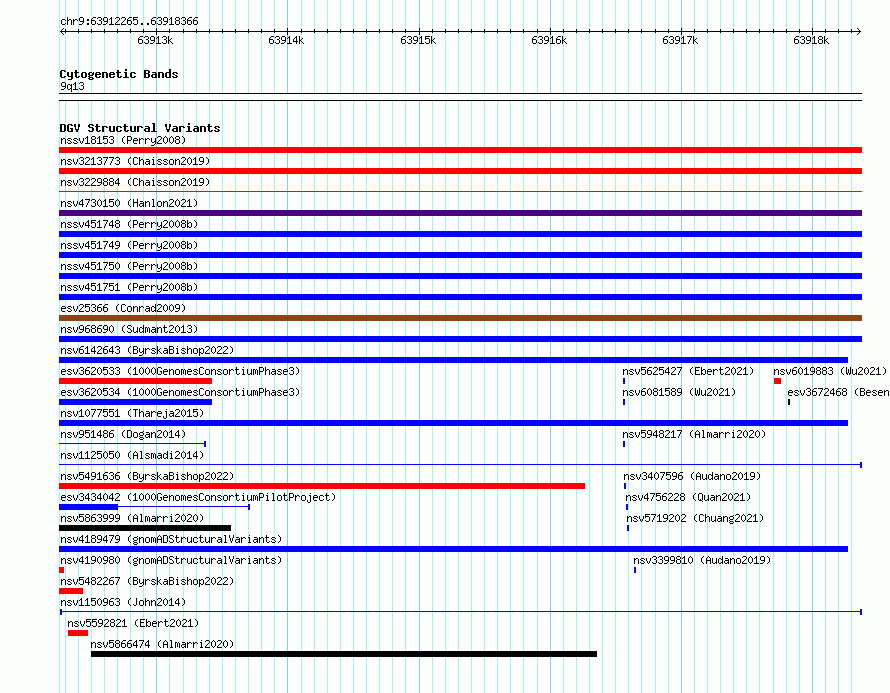Screen dimensions: 890x693
Task: Click the ruler's right arrow end
Action: pos(859,31)
